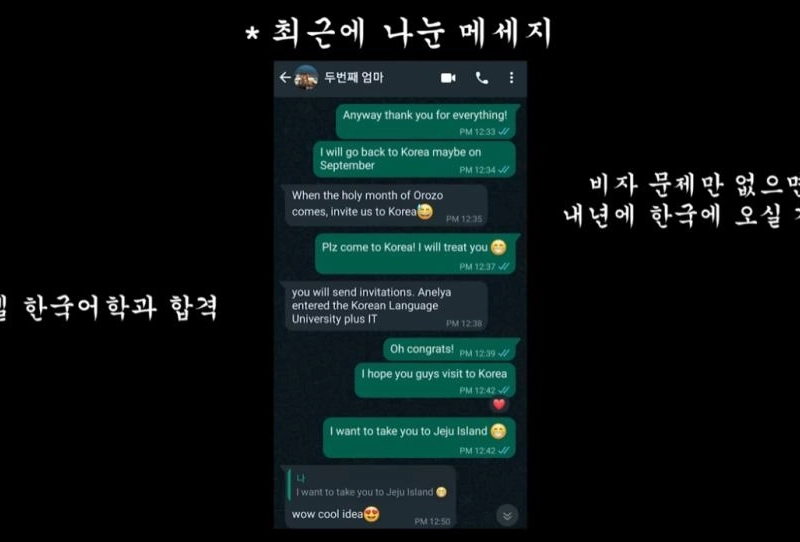Tap the red heart reaction
Screen dimensions: 800x542
(x=499, y=405)
